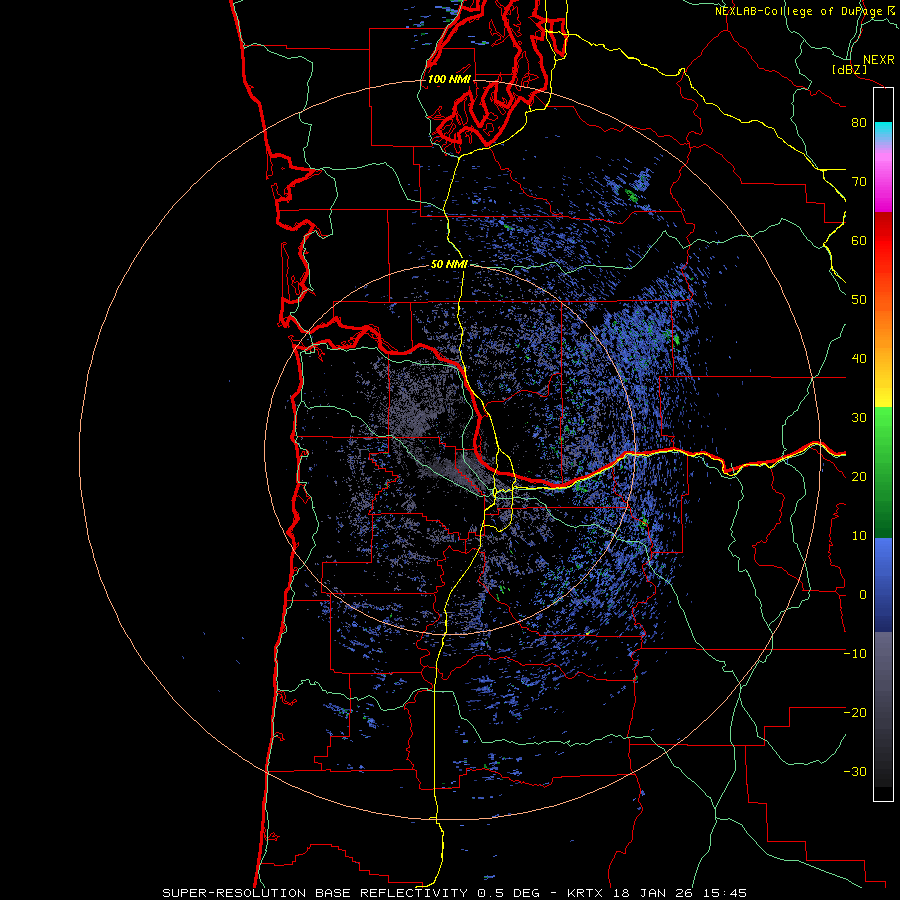The width and height of the screenshot is (900, 900).
Task: Click the 100 NMI range ring label
Action: click(x=449, y=79)
